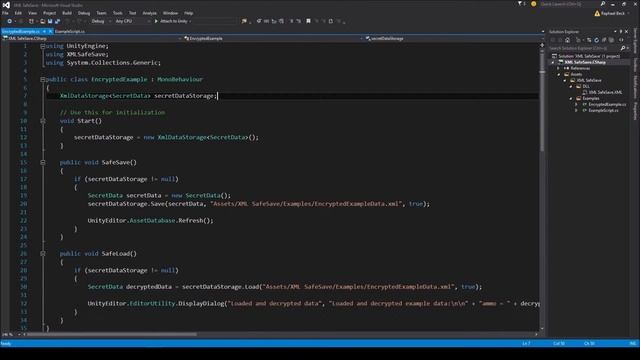The height and width of the screenshot is (360, 640).
Task: Expand EncryptedExample.cs in Solution Explorer
Action: pyautogui.click(x=576, y=104)
